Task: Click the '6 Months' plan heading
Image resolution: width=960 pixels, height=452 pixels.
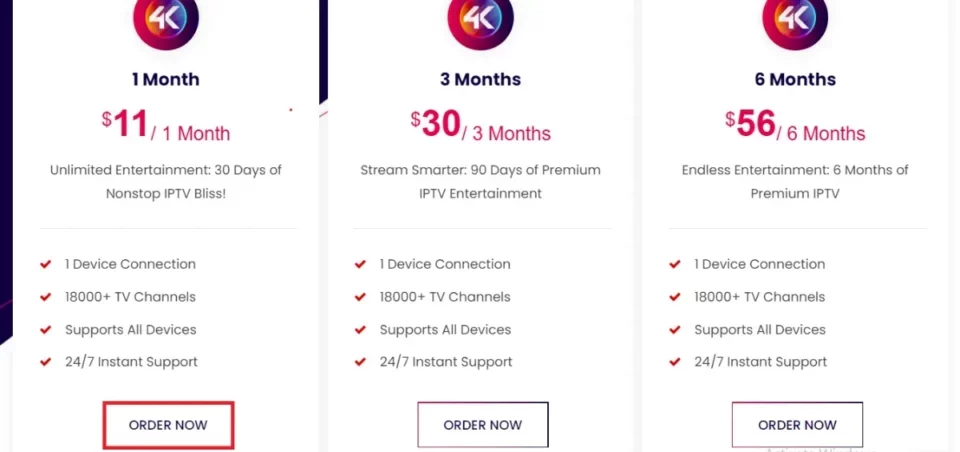Action: (795, 80)
